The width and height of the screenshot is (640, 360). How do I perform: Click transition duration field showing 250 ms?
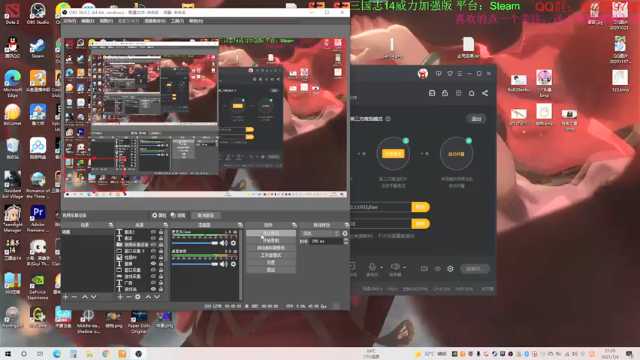(x=326, y=241)
